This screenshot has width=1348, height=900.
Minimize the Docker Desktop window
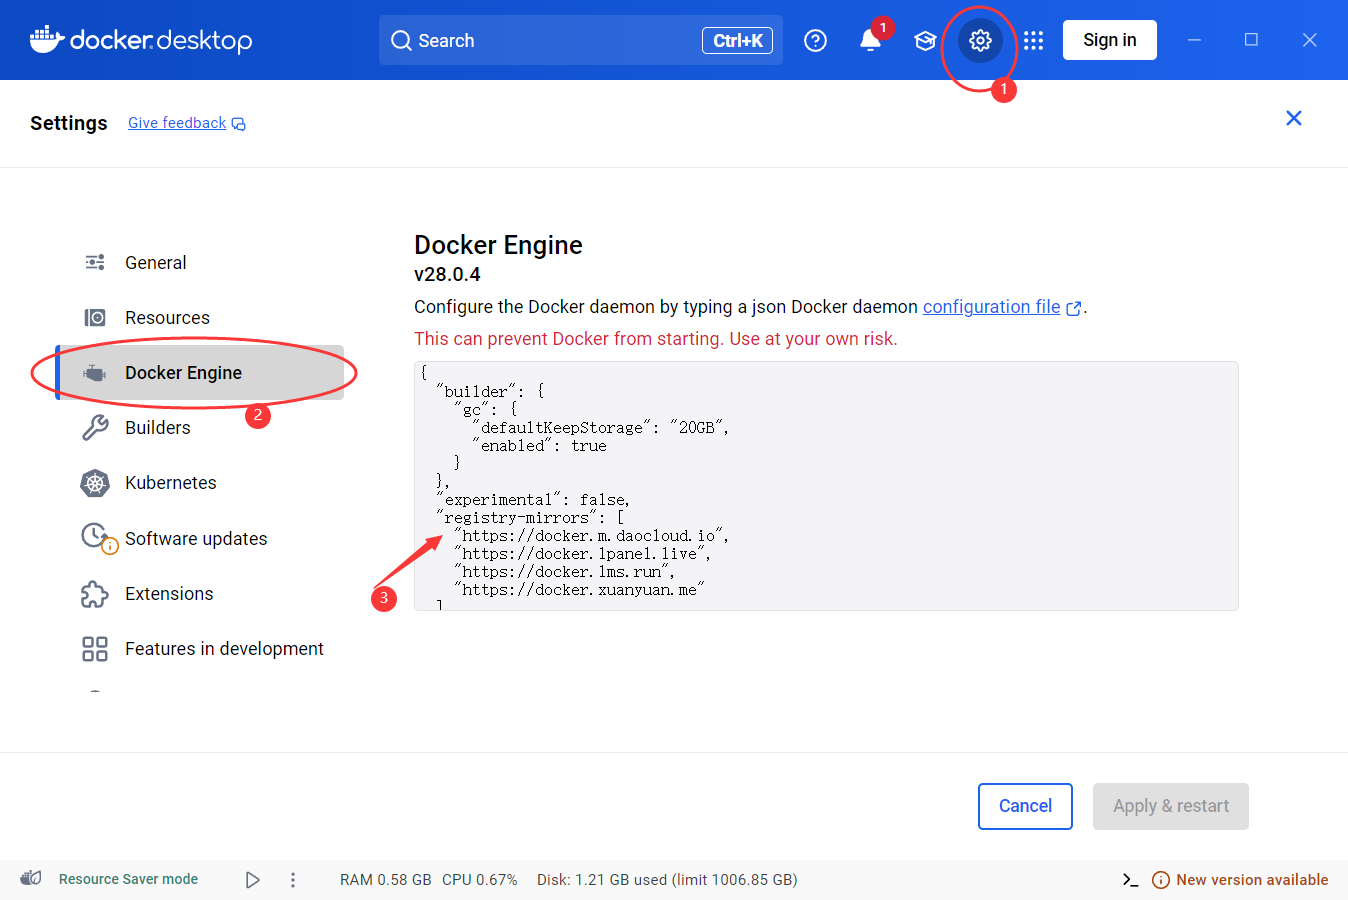(x=1194, y=40)
